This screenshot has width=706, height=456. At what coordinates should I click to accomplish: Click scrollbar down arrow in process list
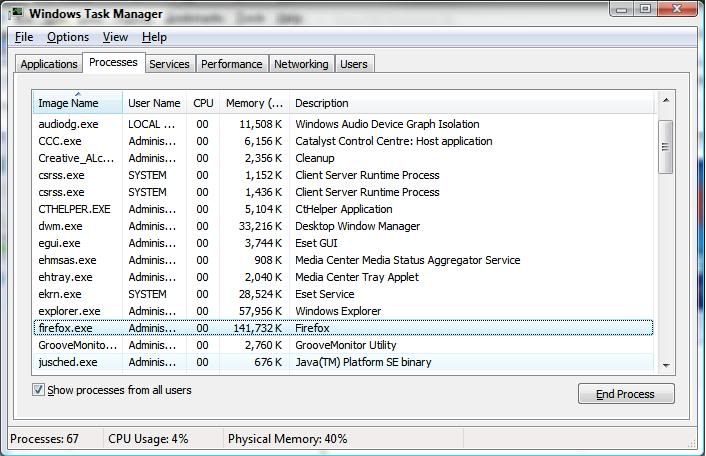(666, 366)
